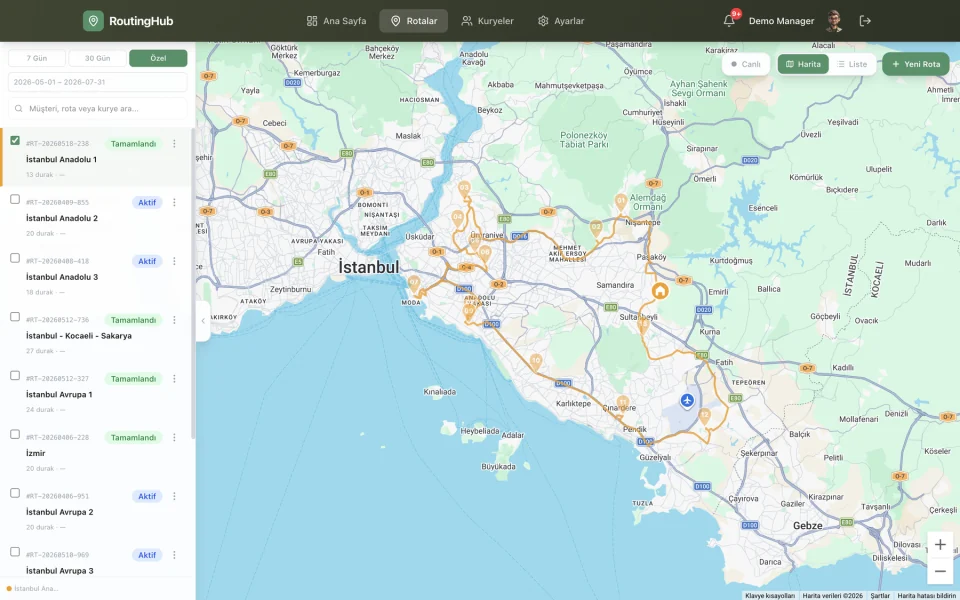Go to Ana Sayfa tab
Viewport: 960px width, 600px height.
[x=336, y=21]
